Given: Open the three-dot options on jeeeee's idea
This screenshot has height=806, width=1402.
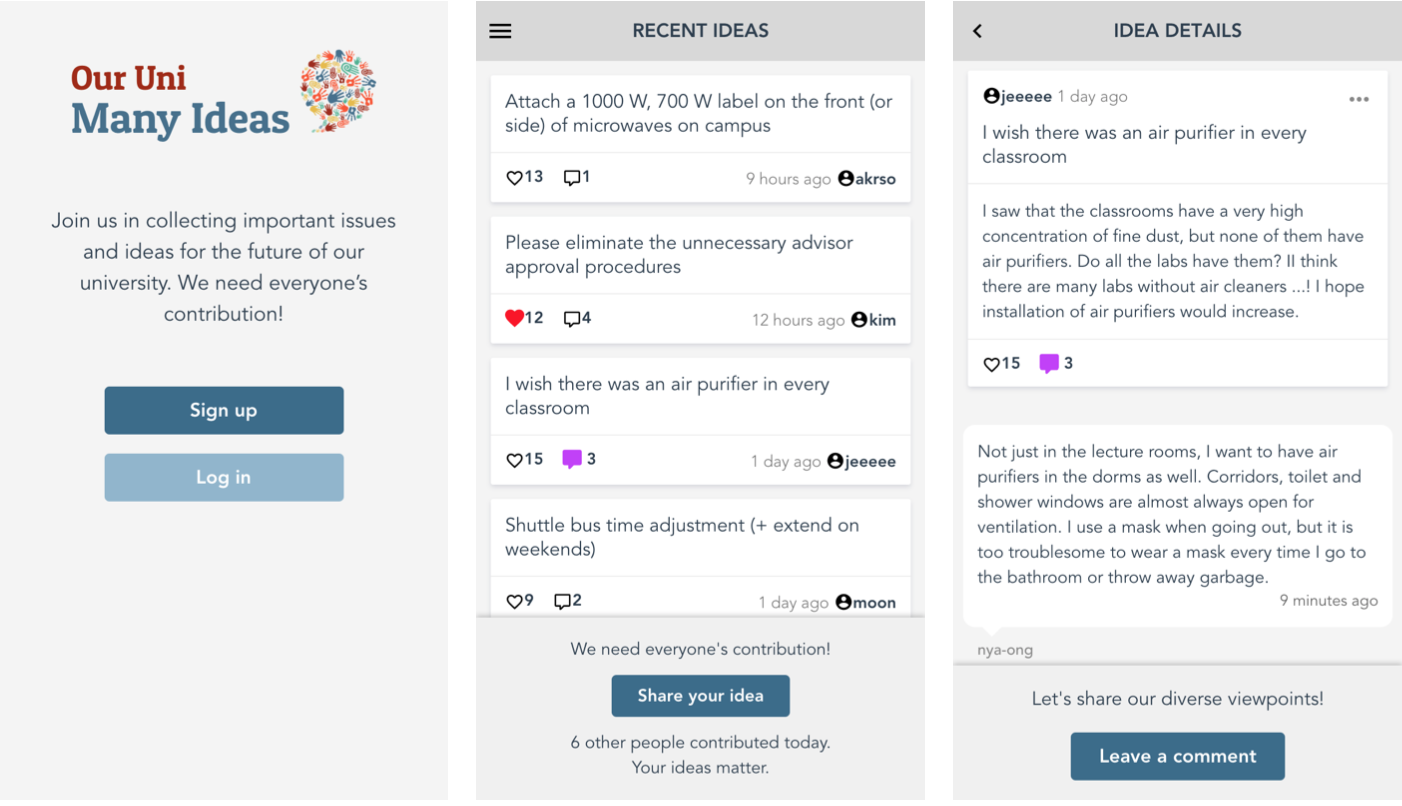Looking at the screenshot, I should [1358, 99].
